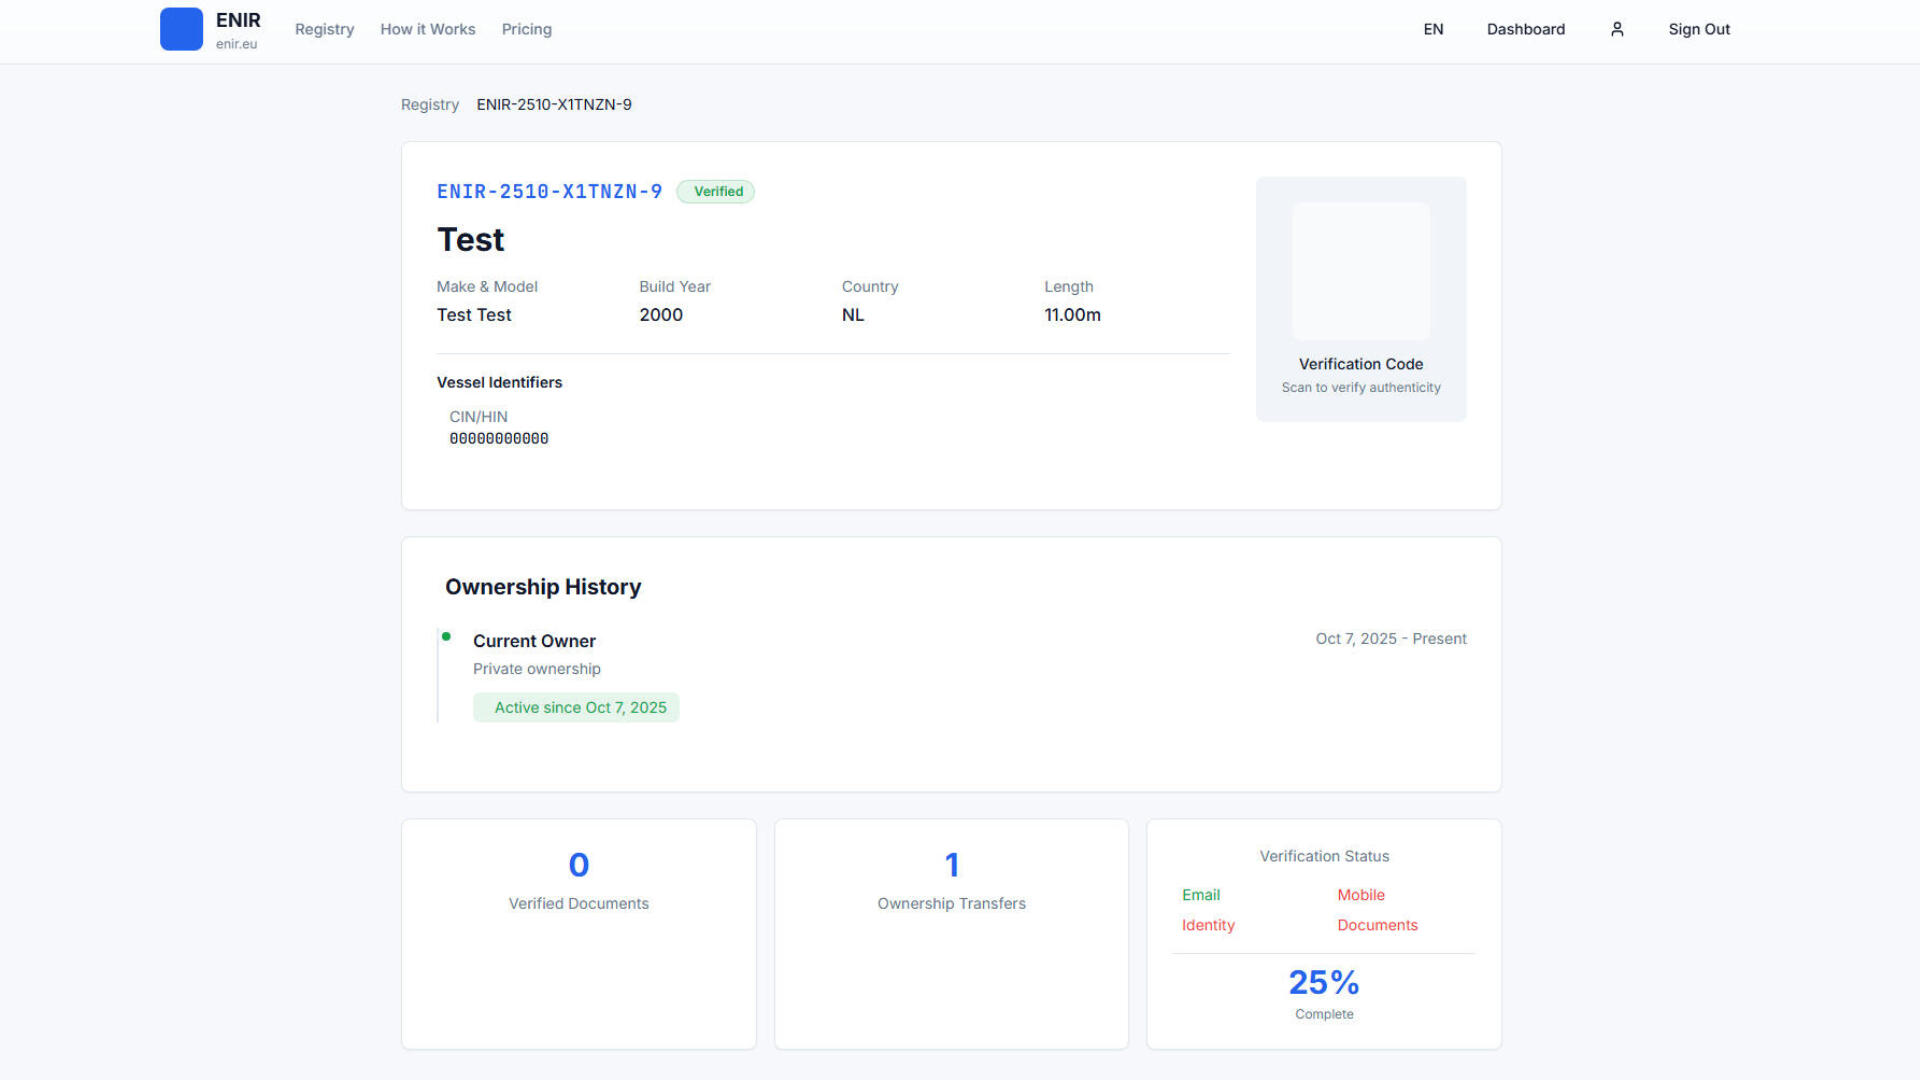Click the Ownership Transfers count card
1920x1080 pixels.
click(x=951, y=933)
